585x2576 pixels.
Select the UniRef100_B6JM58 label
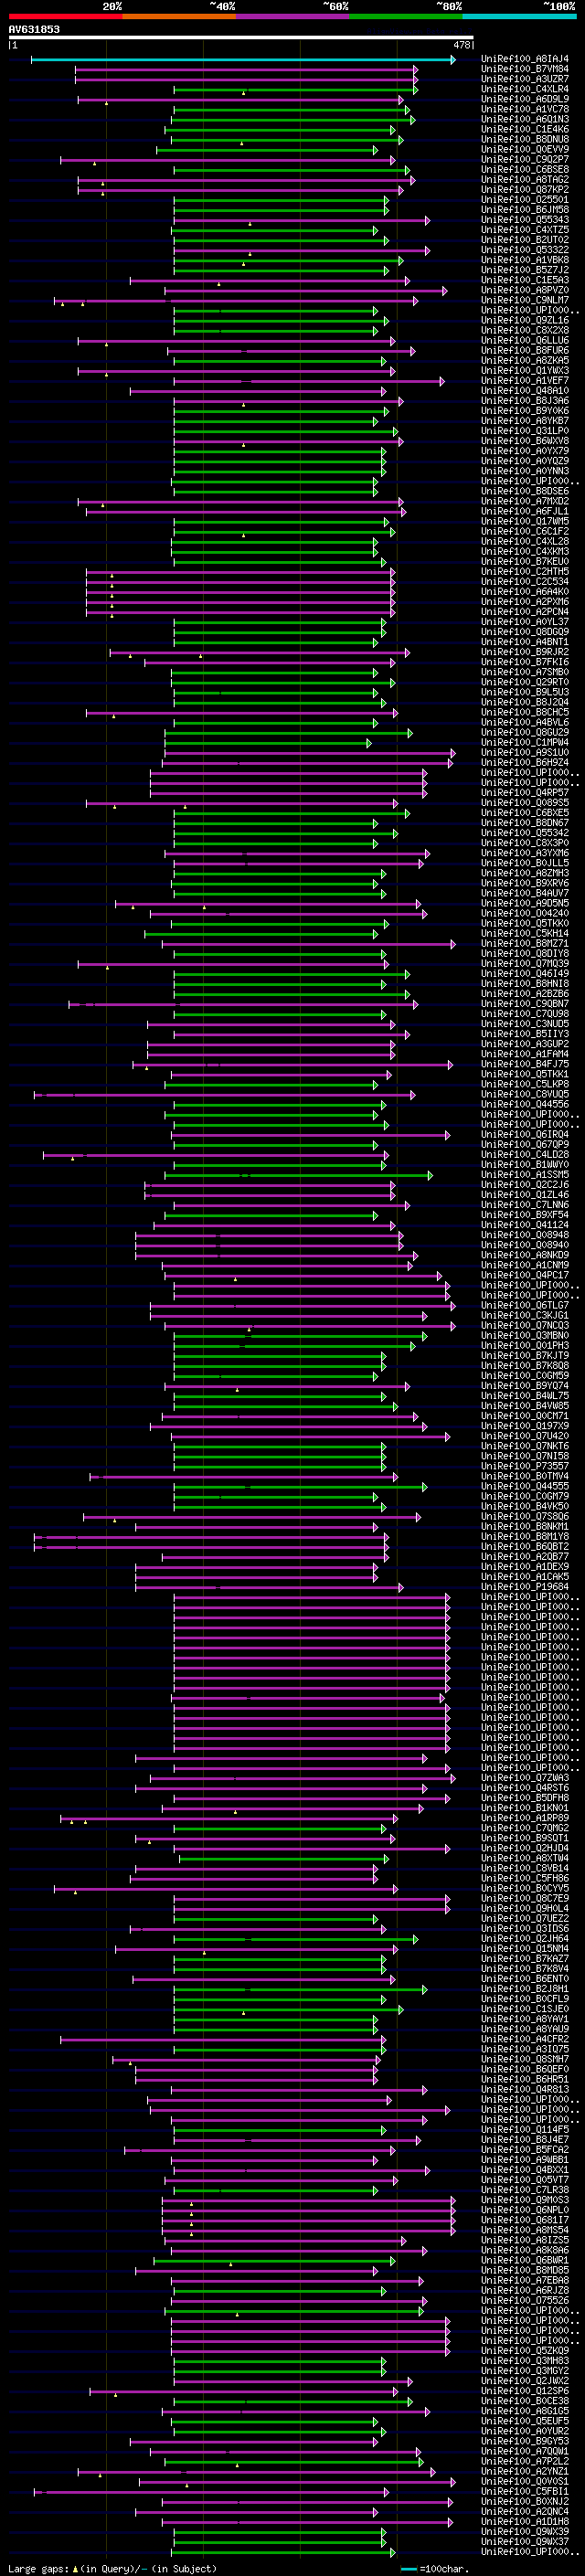[x=525, y=209]
